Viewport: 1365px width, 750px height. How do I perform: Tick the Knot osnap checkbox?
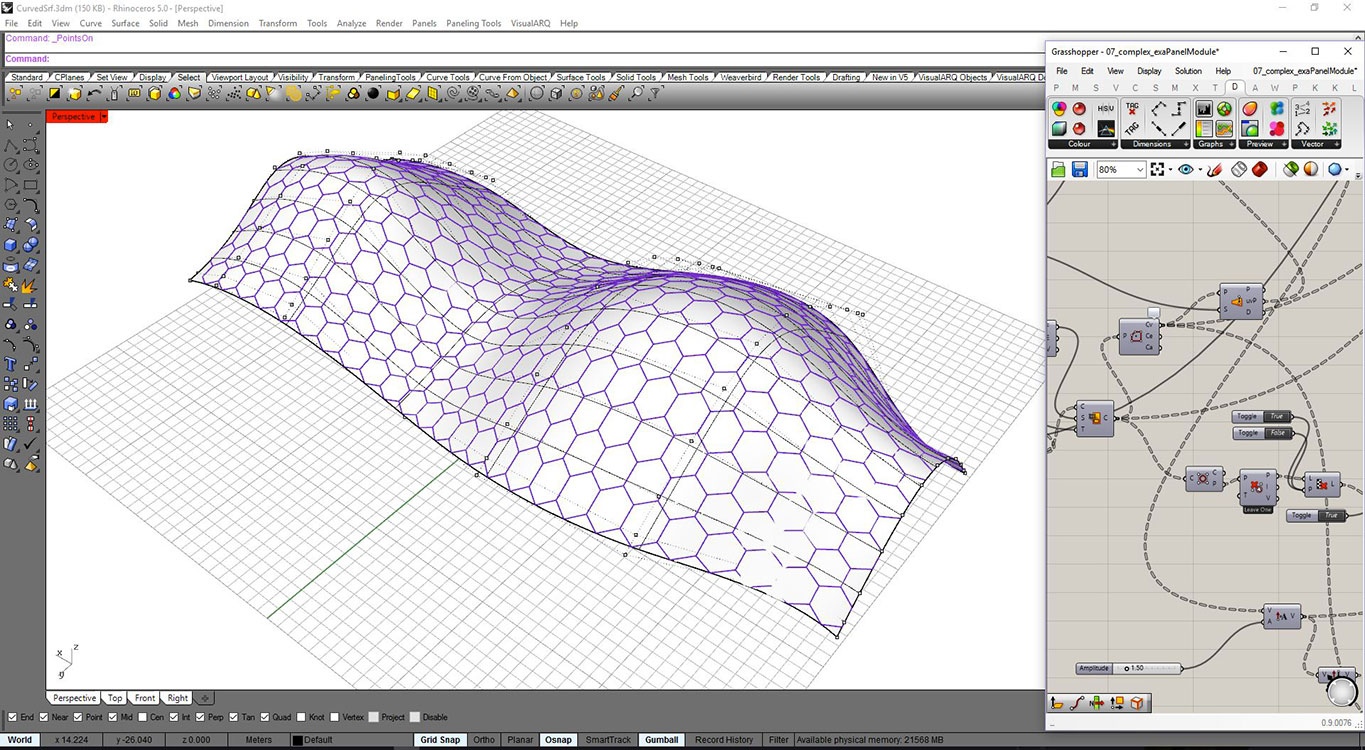click(x=301, y=717)
